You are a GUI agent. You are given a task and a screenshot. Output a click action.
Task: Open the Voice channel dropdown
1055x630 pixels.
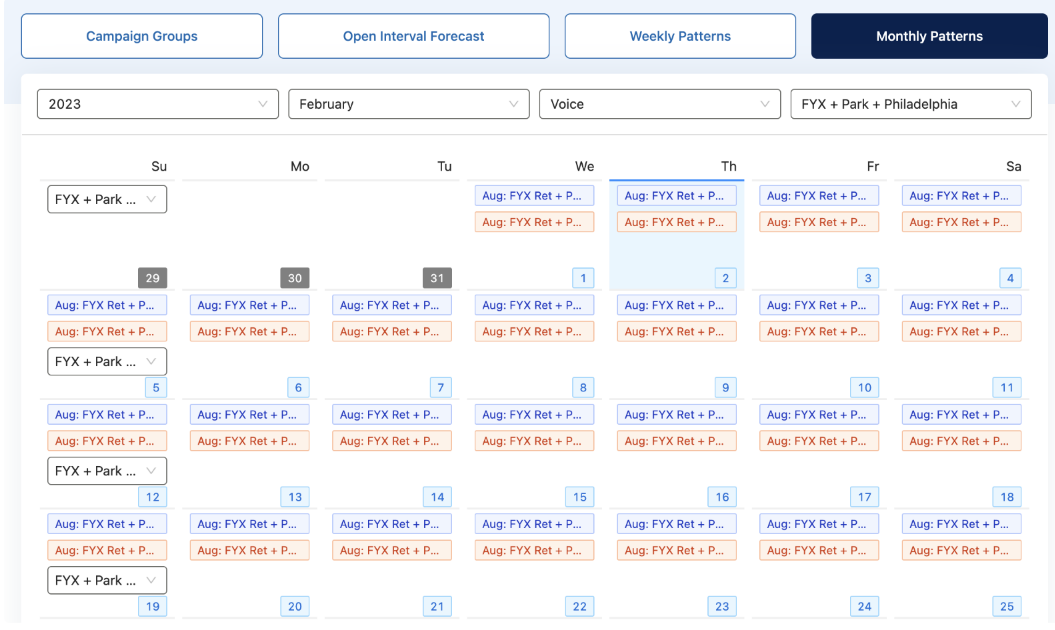tap(659, 103)
